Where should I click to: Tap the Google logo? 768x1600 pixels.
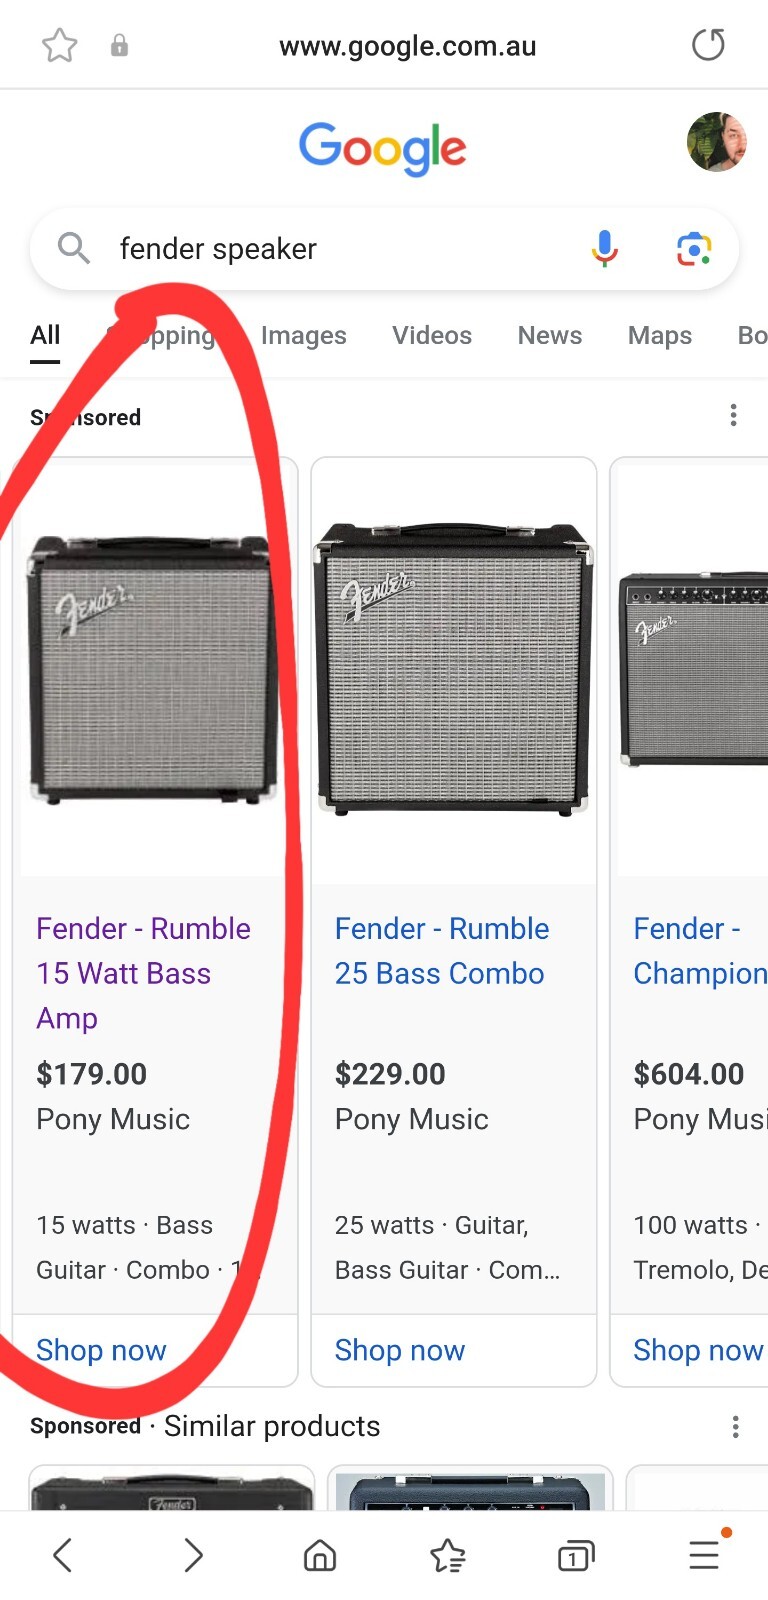[x=383, y=148]
